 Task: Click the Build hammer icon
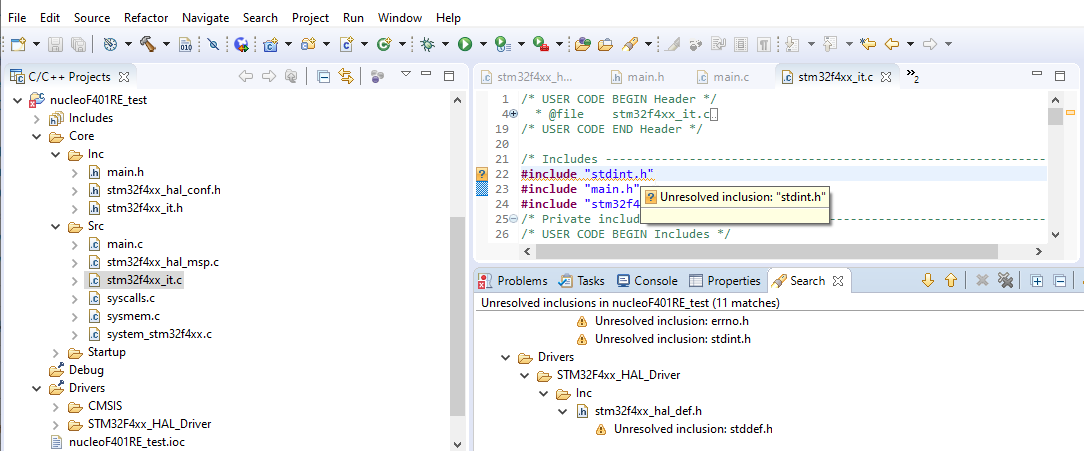[148, 44]
